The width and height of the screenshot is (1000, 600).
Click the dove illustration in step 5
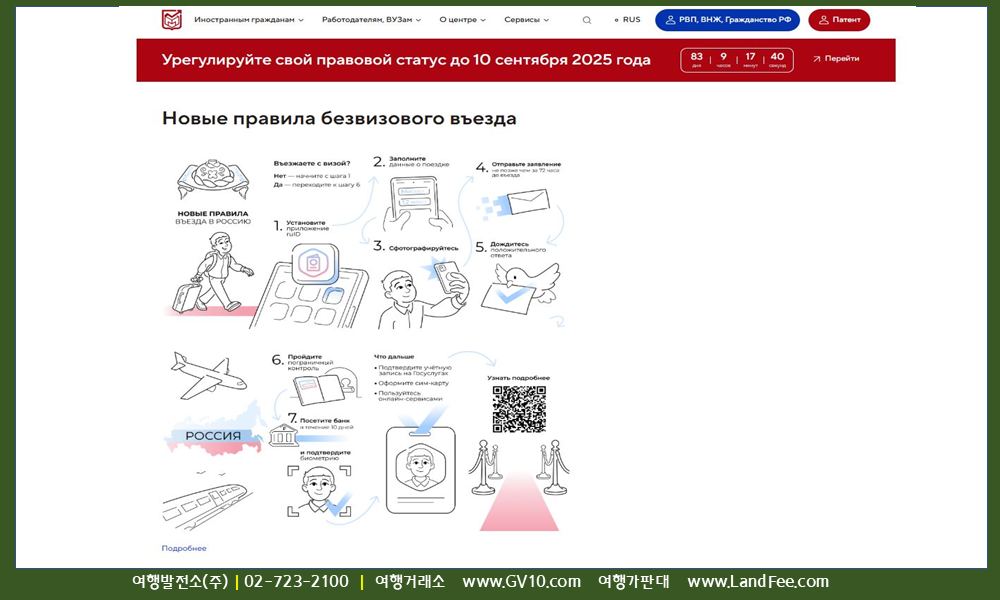531,280
